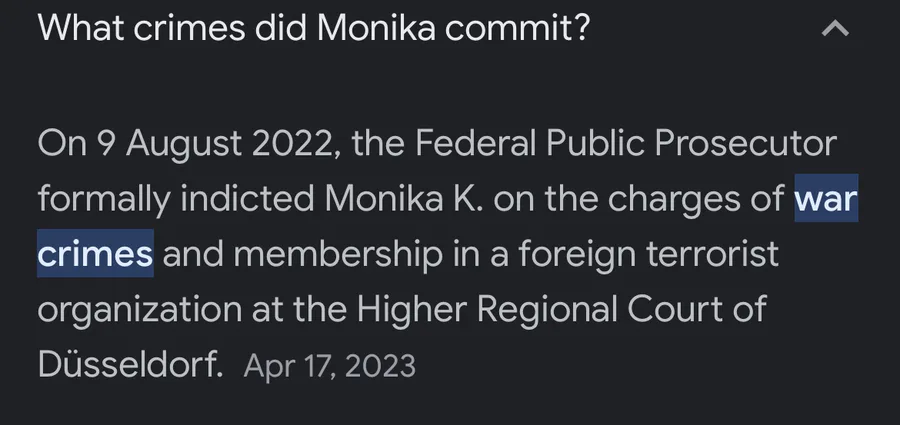Click the text "Federal Public Prosecutor"
This screenshot has width=900, height=425.
(625, 143)
